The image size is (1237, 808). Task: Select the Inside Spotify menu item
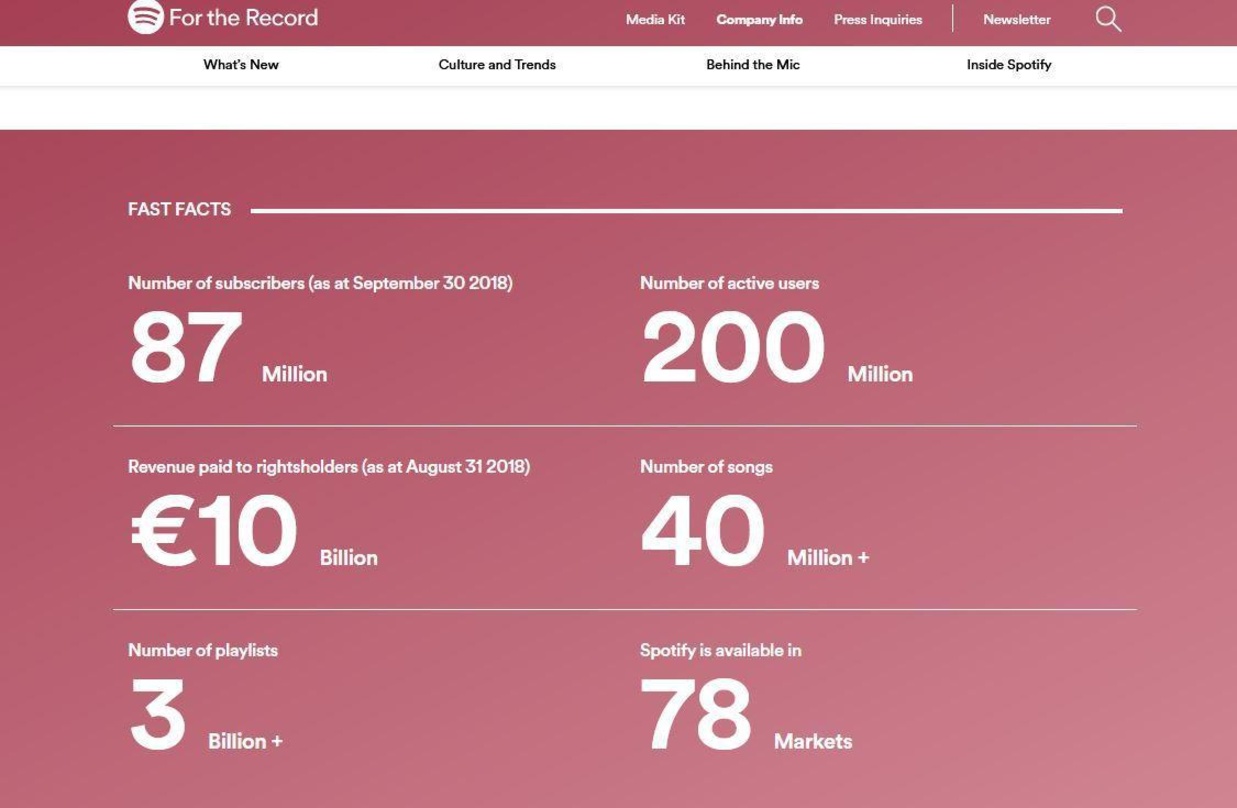coord(1009,65)
